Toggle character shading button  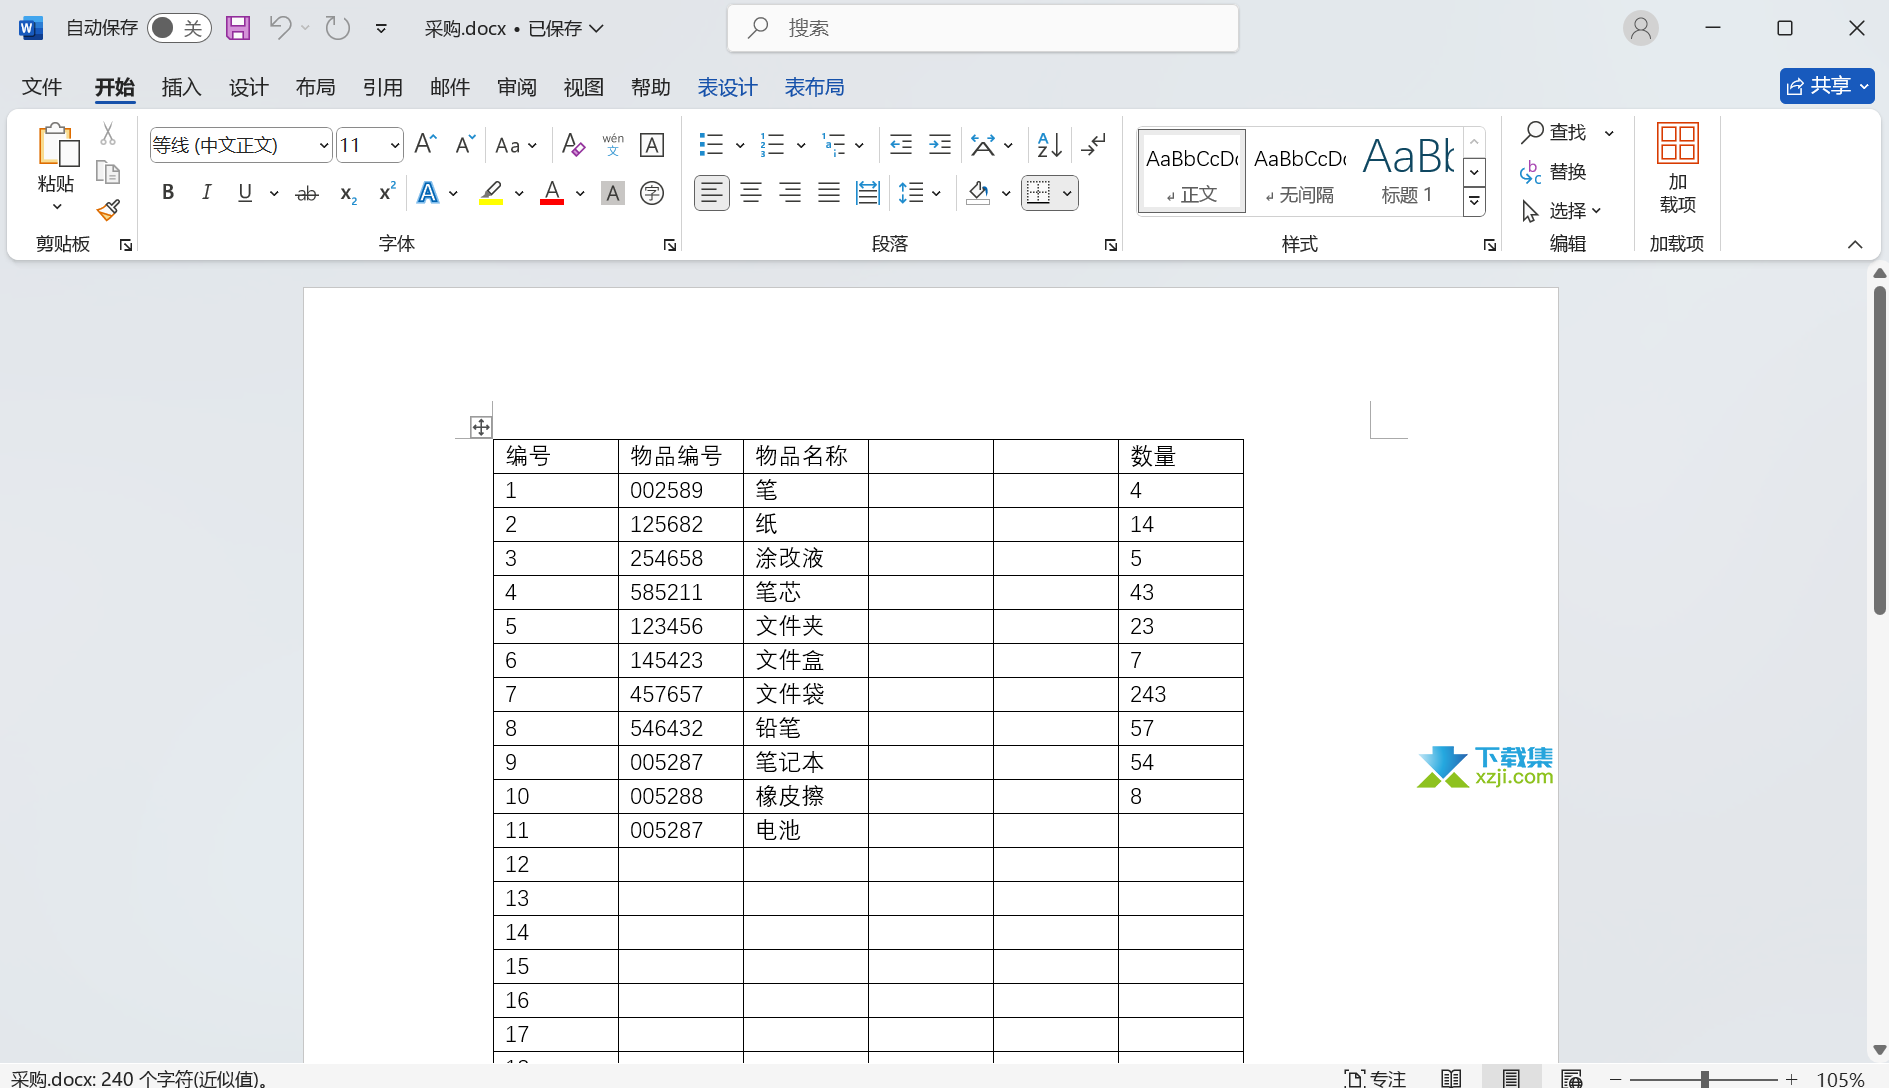613,193
